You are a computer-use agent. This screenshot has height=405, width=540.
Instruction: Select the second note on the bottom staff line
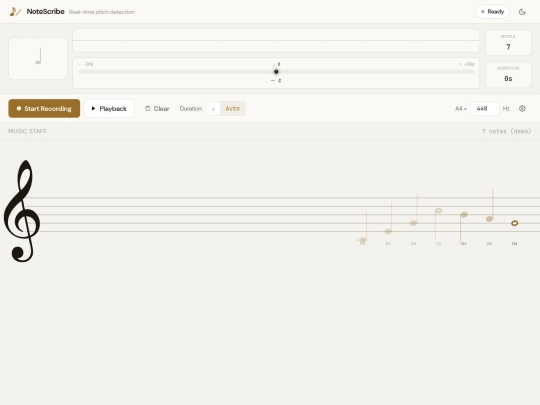(x=388, y=231)
